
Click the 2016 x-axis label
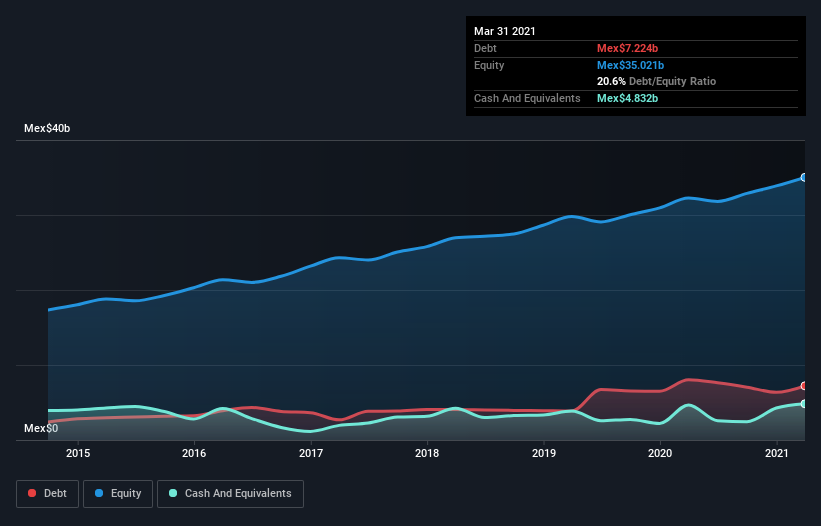(194, 453)
